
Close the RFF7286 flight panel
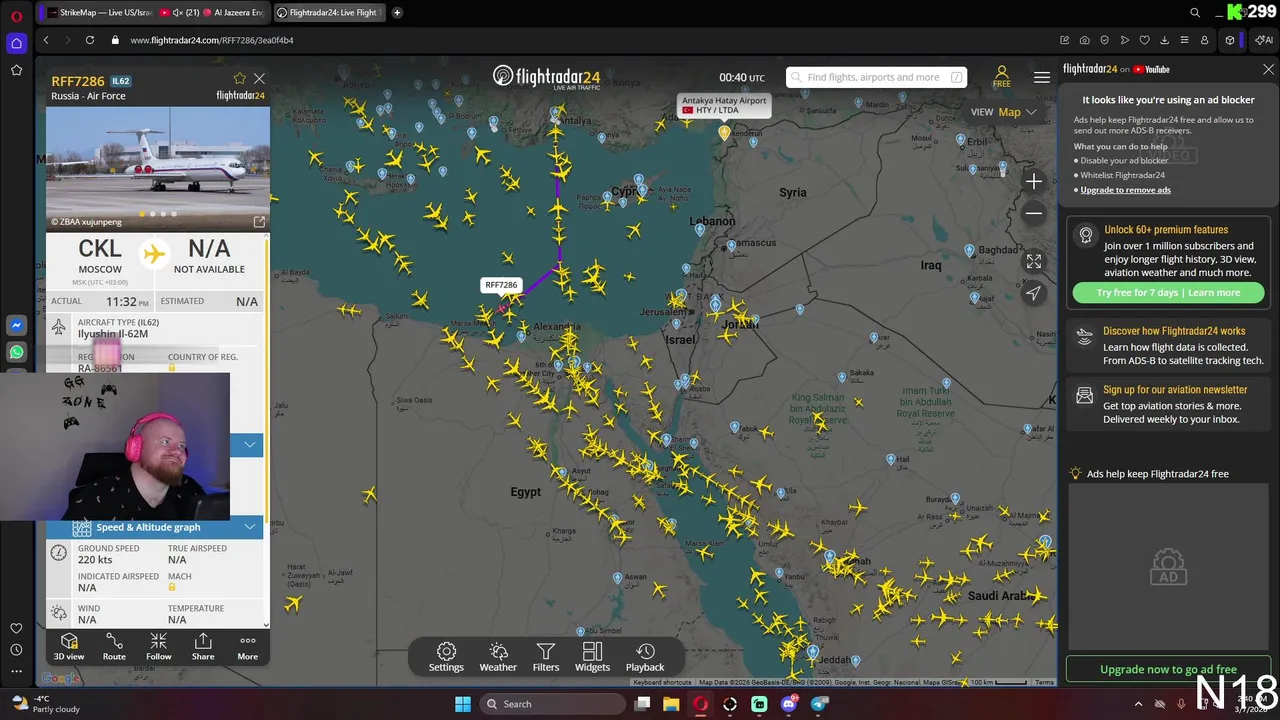tap(259, 78)
